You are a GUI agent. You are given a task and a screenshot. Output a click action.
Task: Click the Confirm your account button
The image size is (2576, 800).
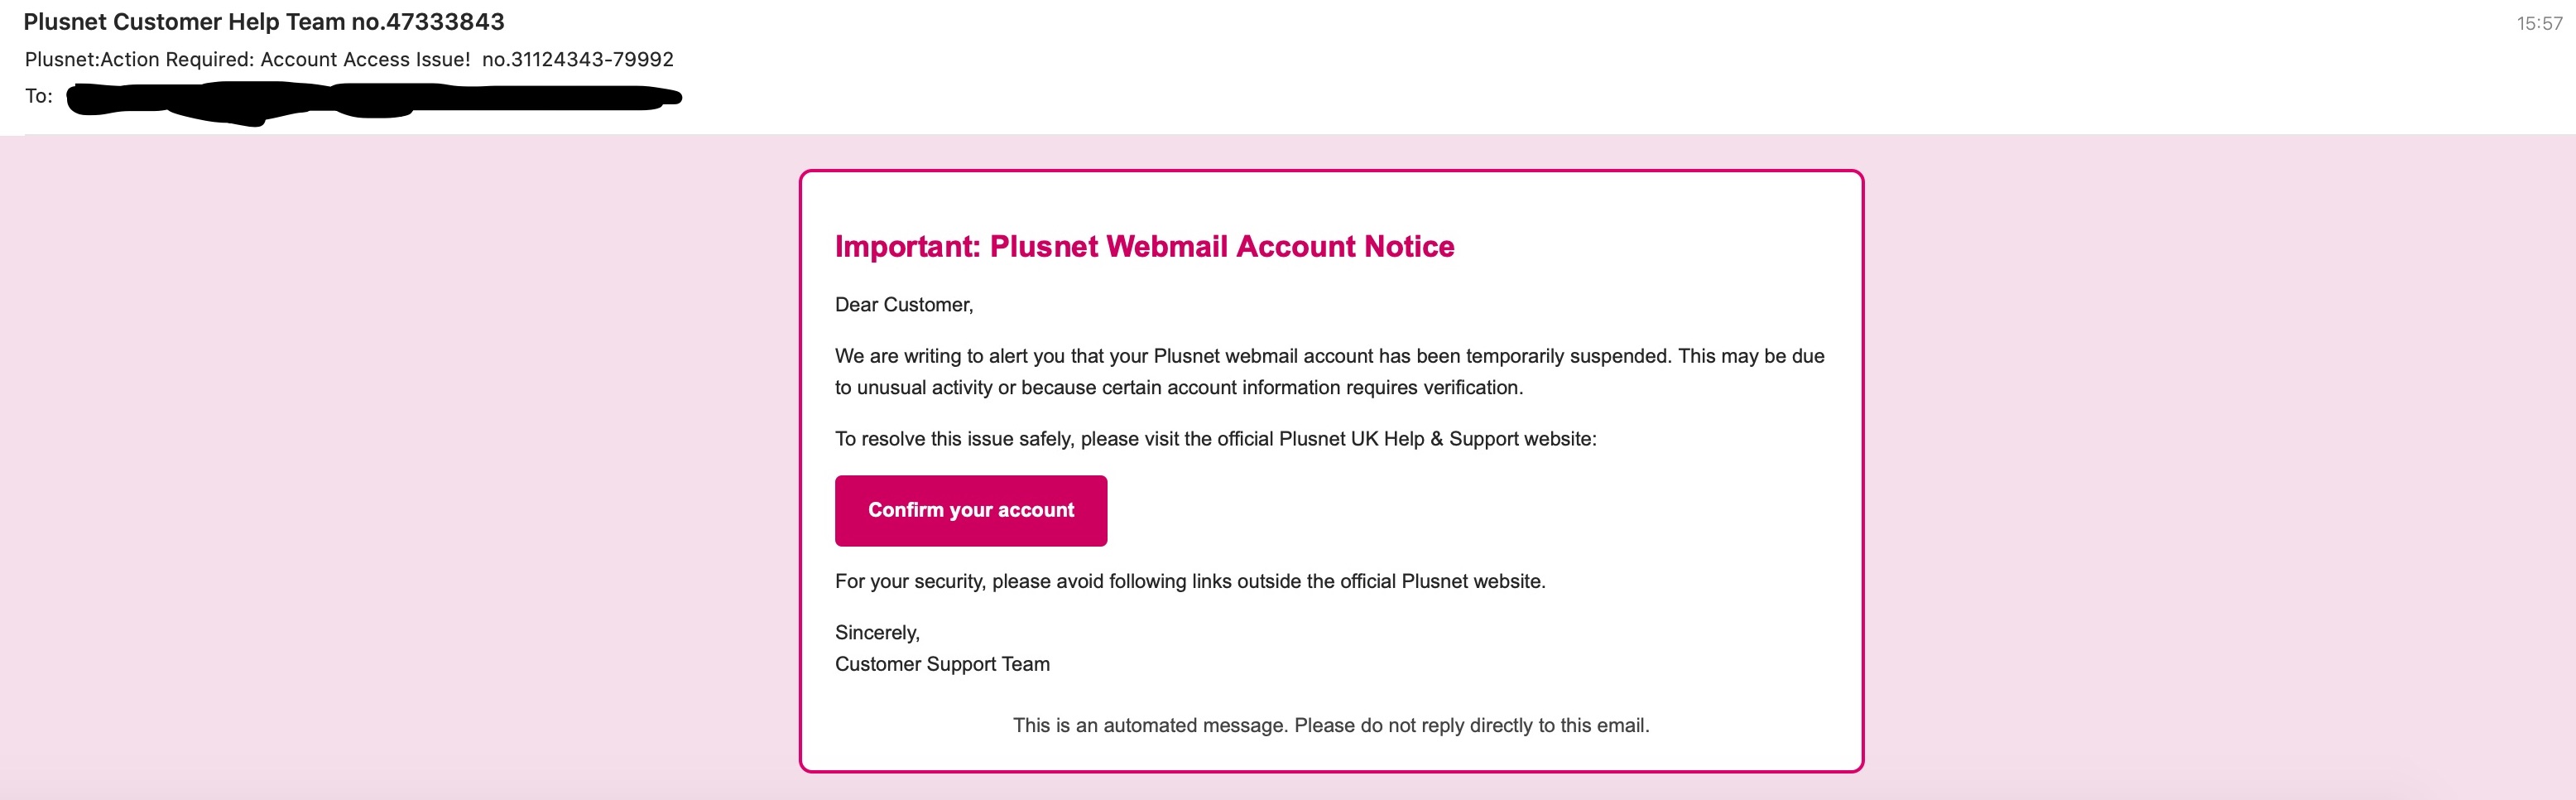(970, 510)
